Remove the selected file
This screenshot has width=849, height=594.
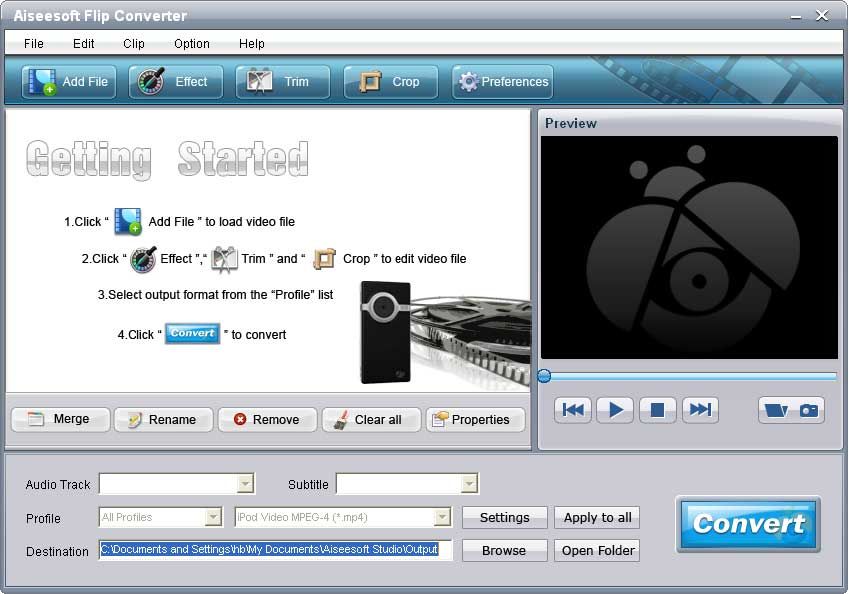pyautogui.click(x=267, y=420)
